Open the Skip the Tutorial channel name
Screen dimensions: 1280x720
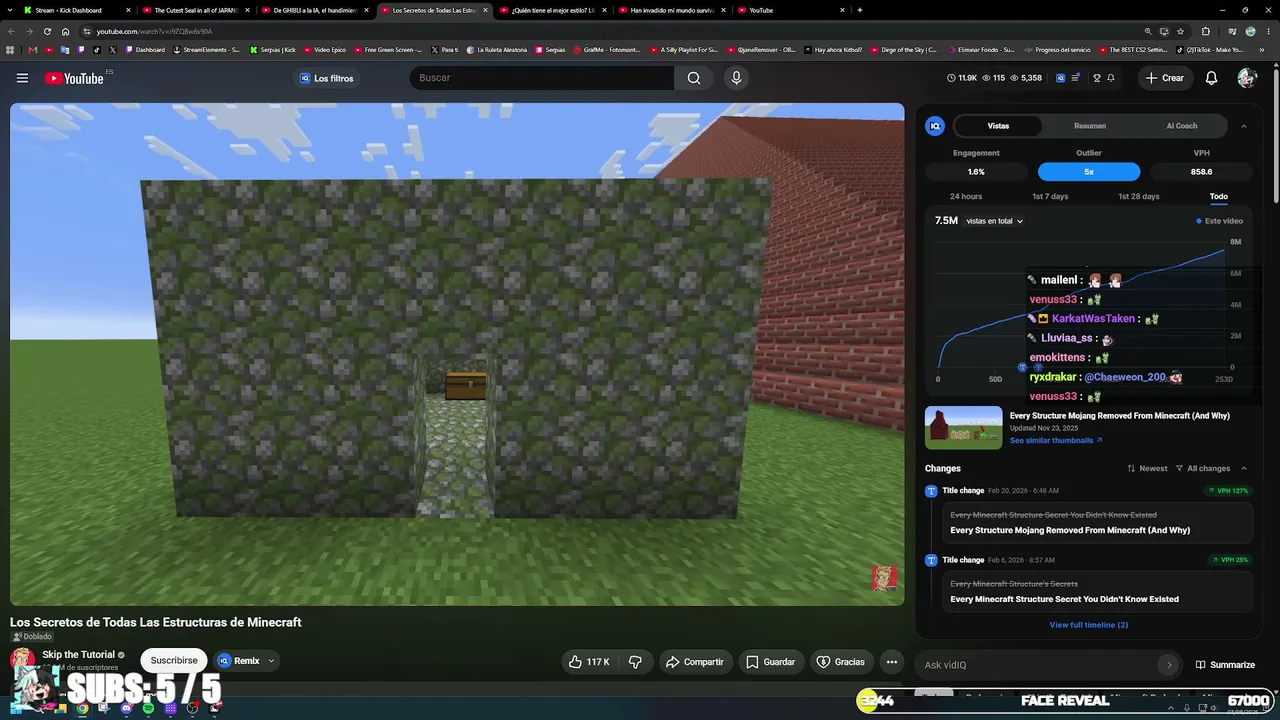78,655
